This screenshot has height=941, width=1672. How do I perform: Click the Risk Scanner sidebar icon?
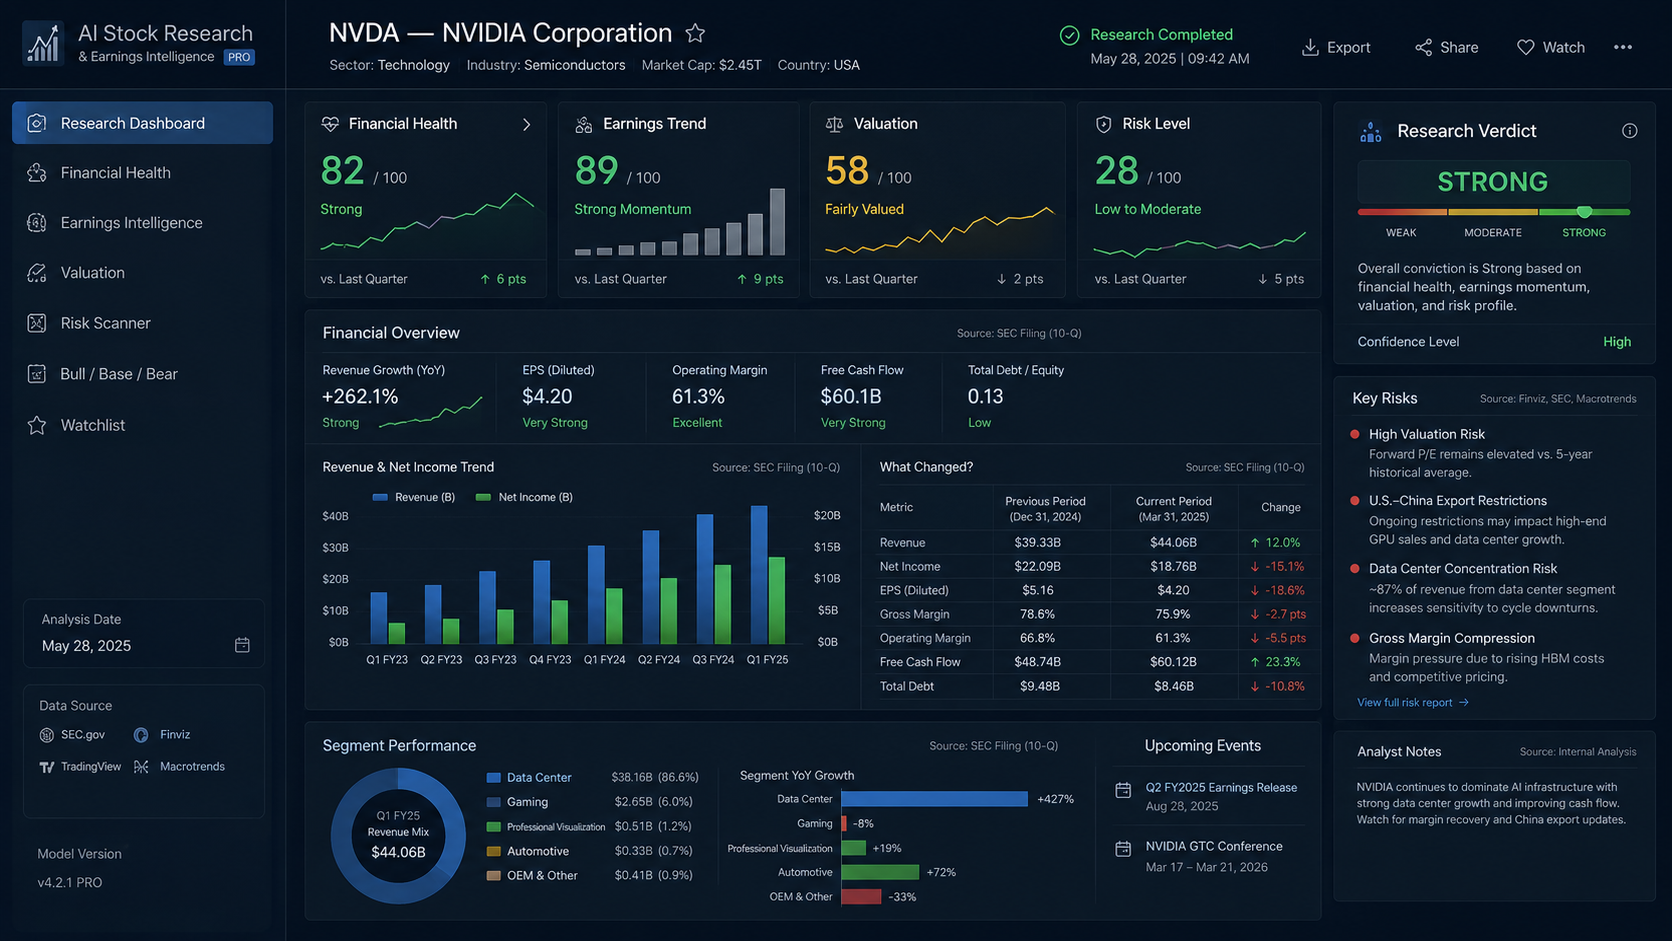click(37, 323)
